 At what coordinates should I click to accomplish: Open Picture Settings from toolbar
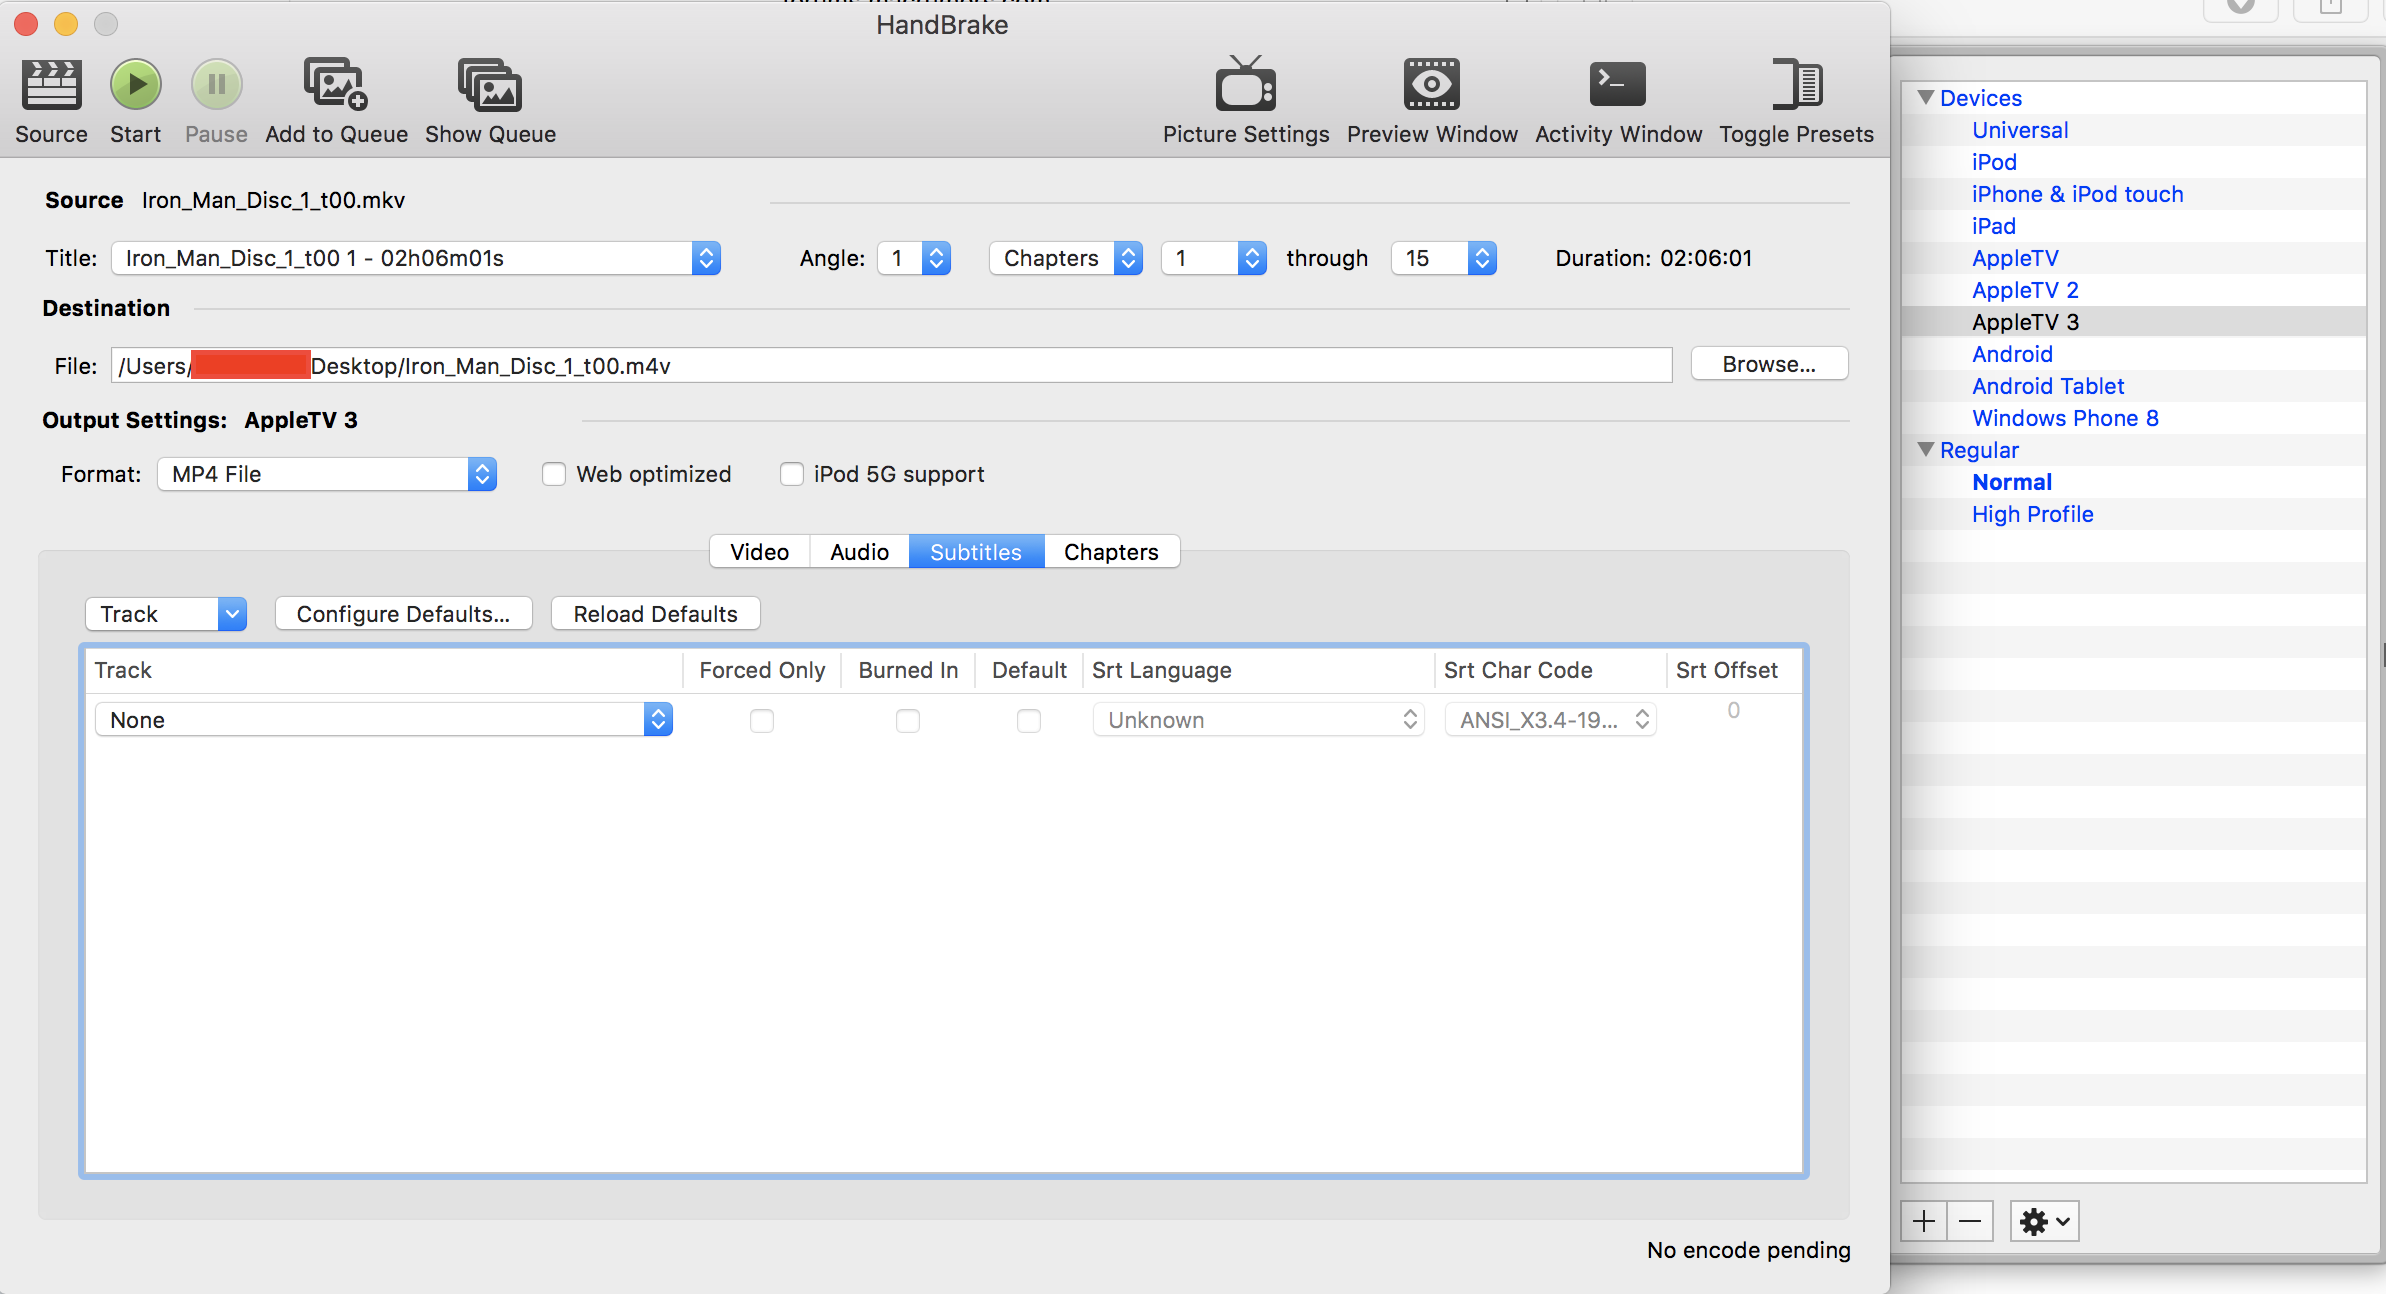[x=1245, y=85]
